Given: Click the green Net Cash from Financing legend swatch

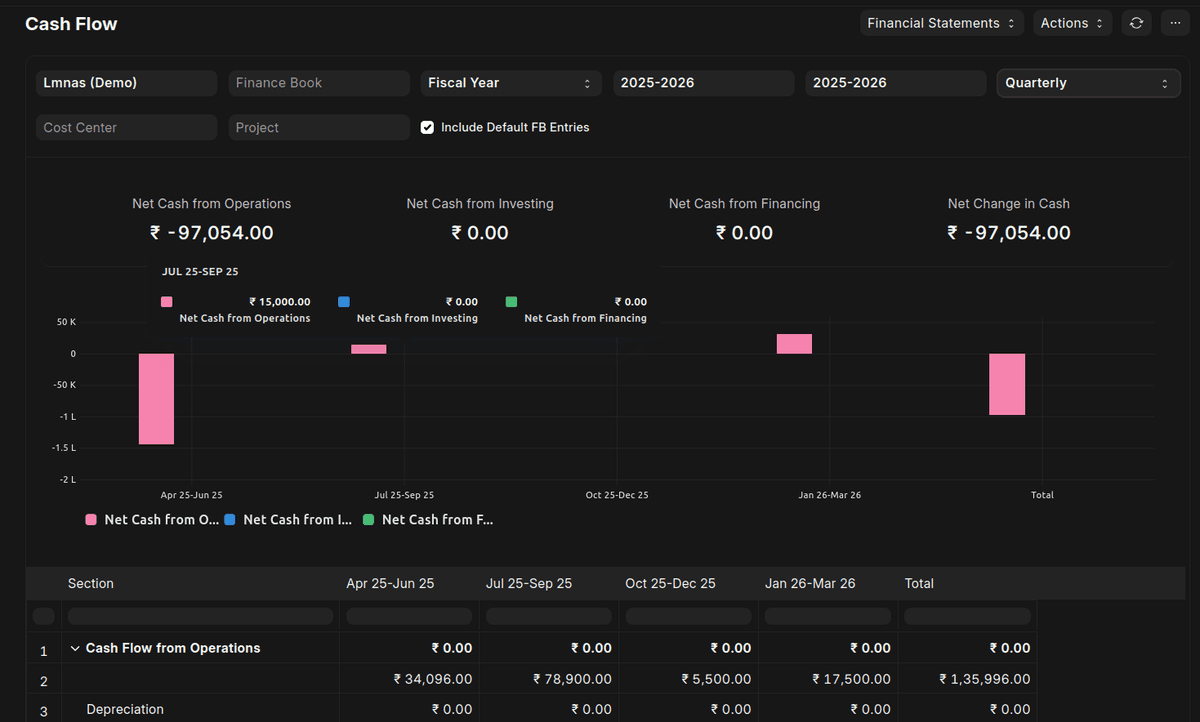Looking at the screenshot, I should click(x=368, y=520).
